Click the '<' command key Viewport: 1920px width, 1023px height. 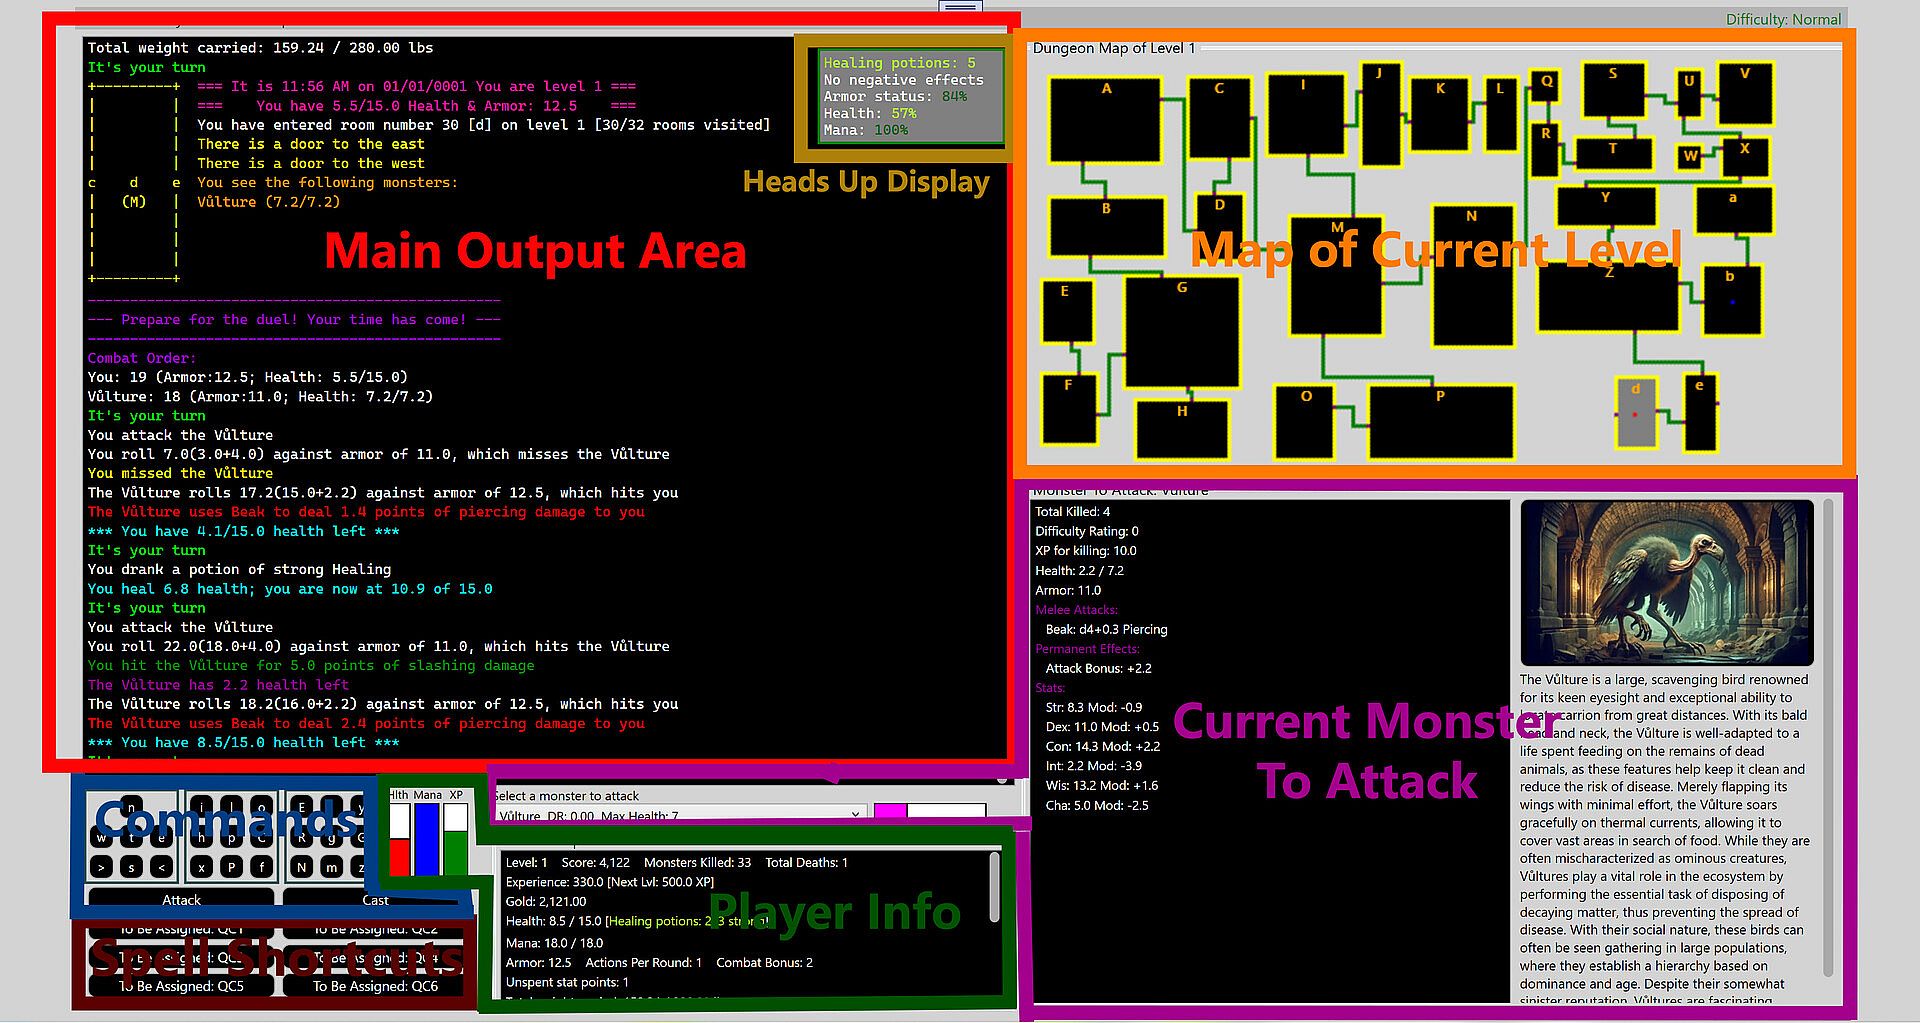coord(161,867)
